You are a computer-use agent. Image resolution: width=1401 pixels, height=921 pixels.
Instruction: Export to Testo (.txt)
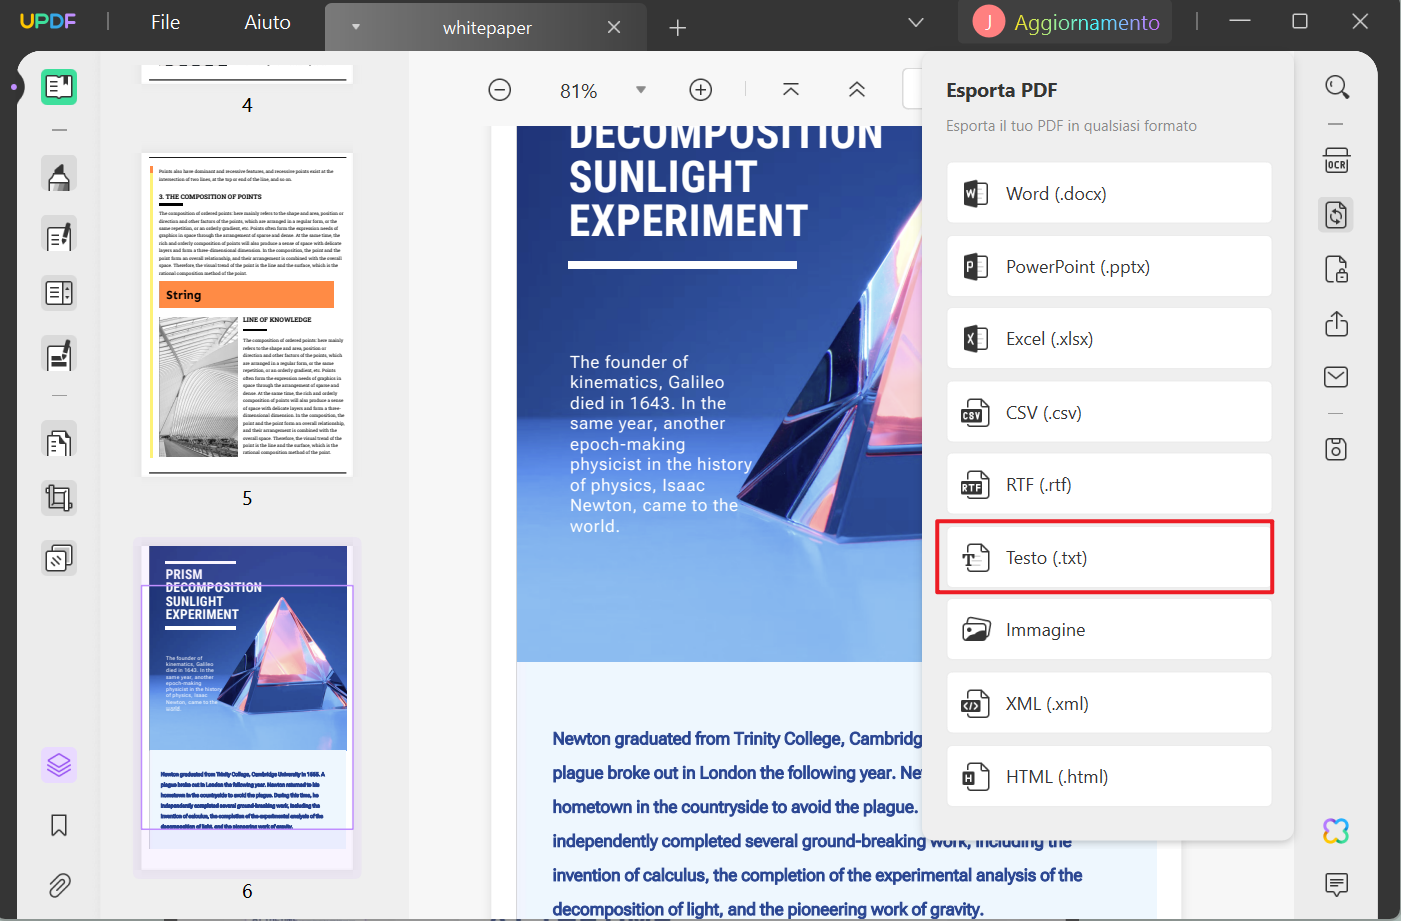point(1109,557)
